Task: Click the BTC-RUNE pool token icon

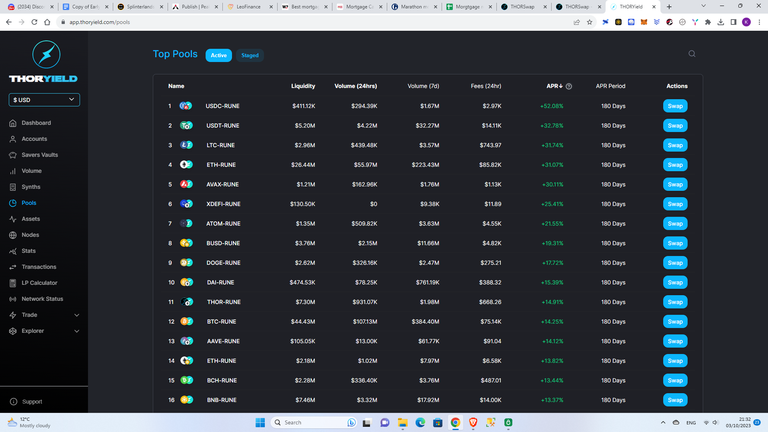Action: (187, 321)
